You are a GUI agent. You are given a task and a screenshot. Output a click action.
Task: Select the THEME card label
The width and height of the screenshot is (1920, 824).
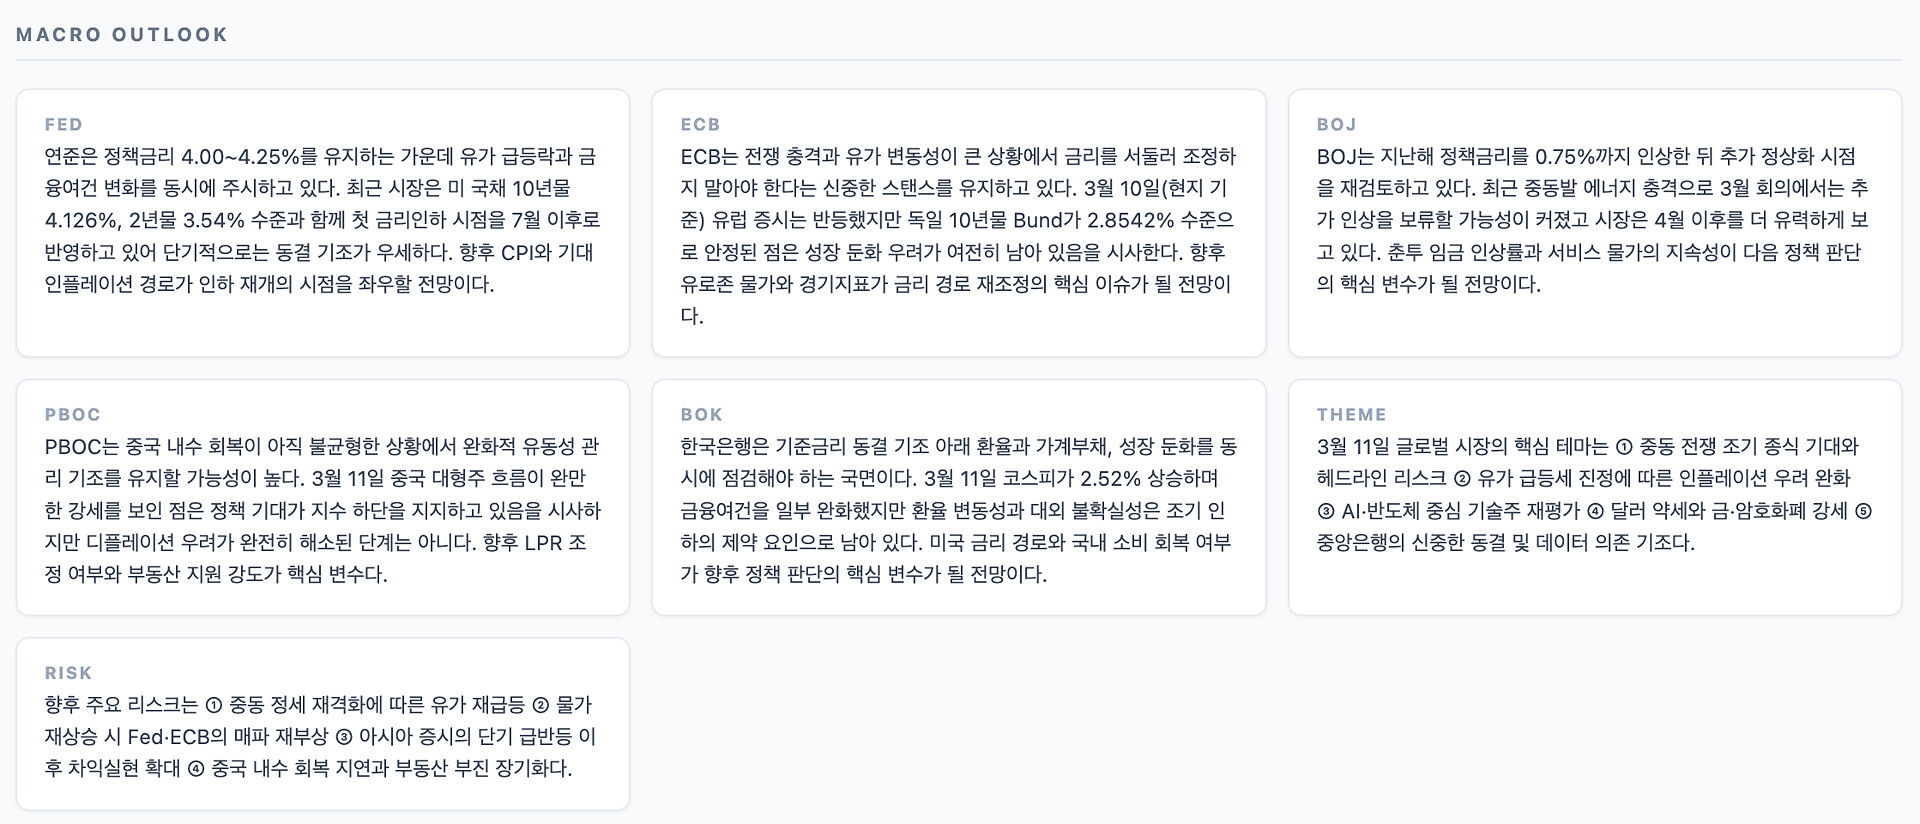1351,415
